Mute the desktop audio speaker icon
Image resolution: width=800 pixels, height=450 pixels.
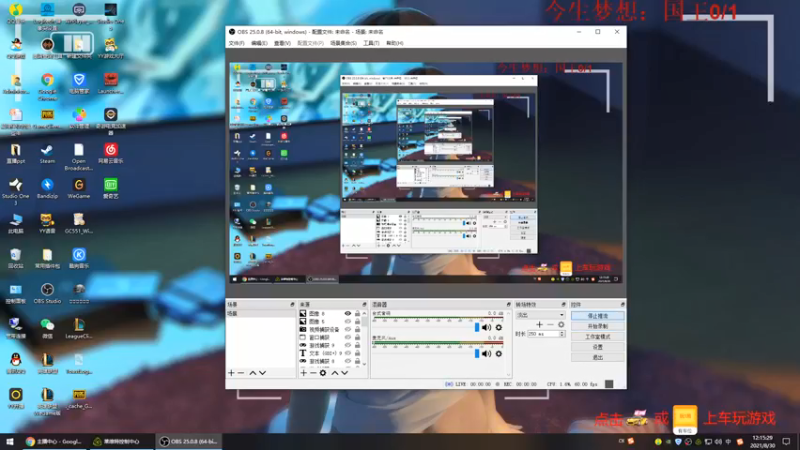pyautogui.click(x=487, y=328)
